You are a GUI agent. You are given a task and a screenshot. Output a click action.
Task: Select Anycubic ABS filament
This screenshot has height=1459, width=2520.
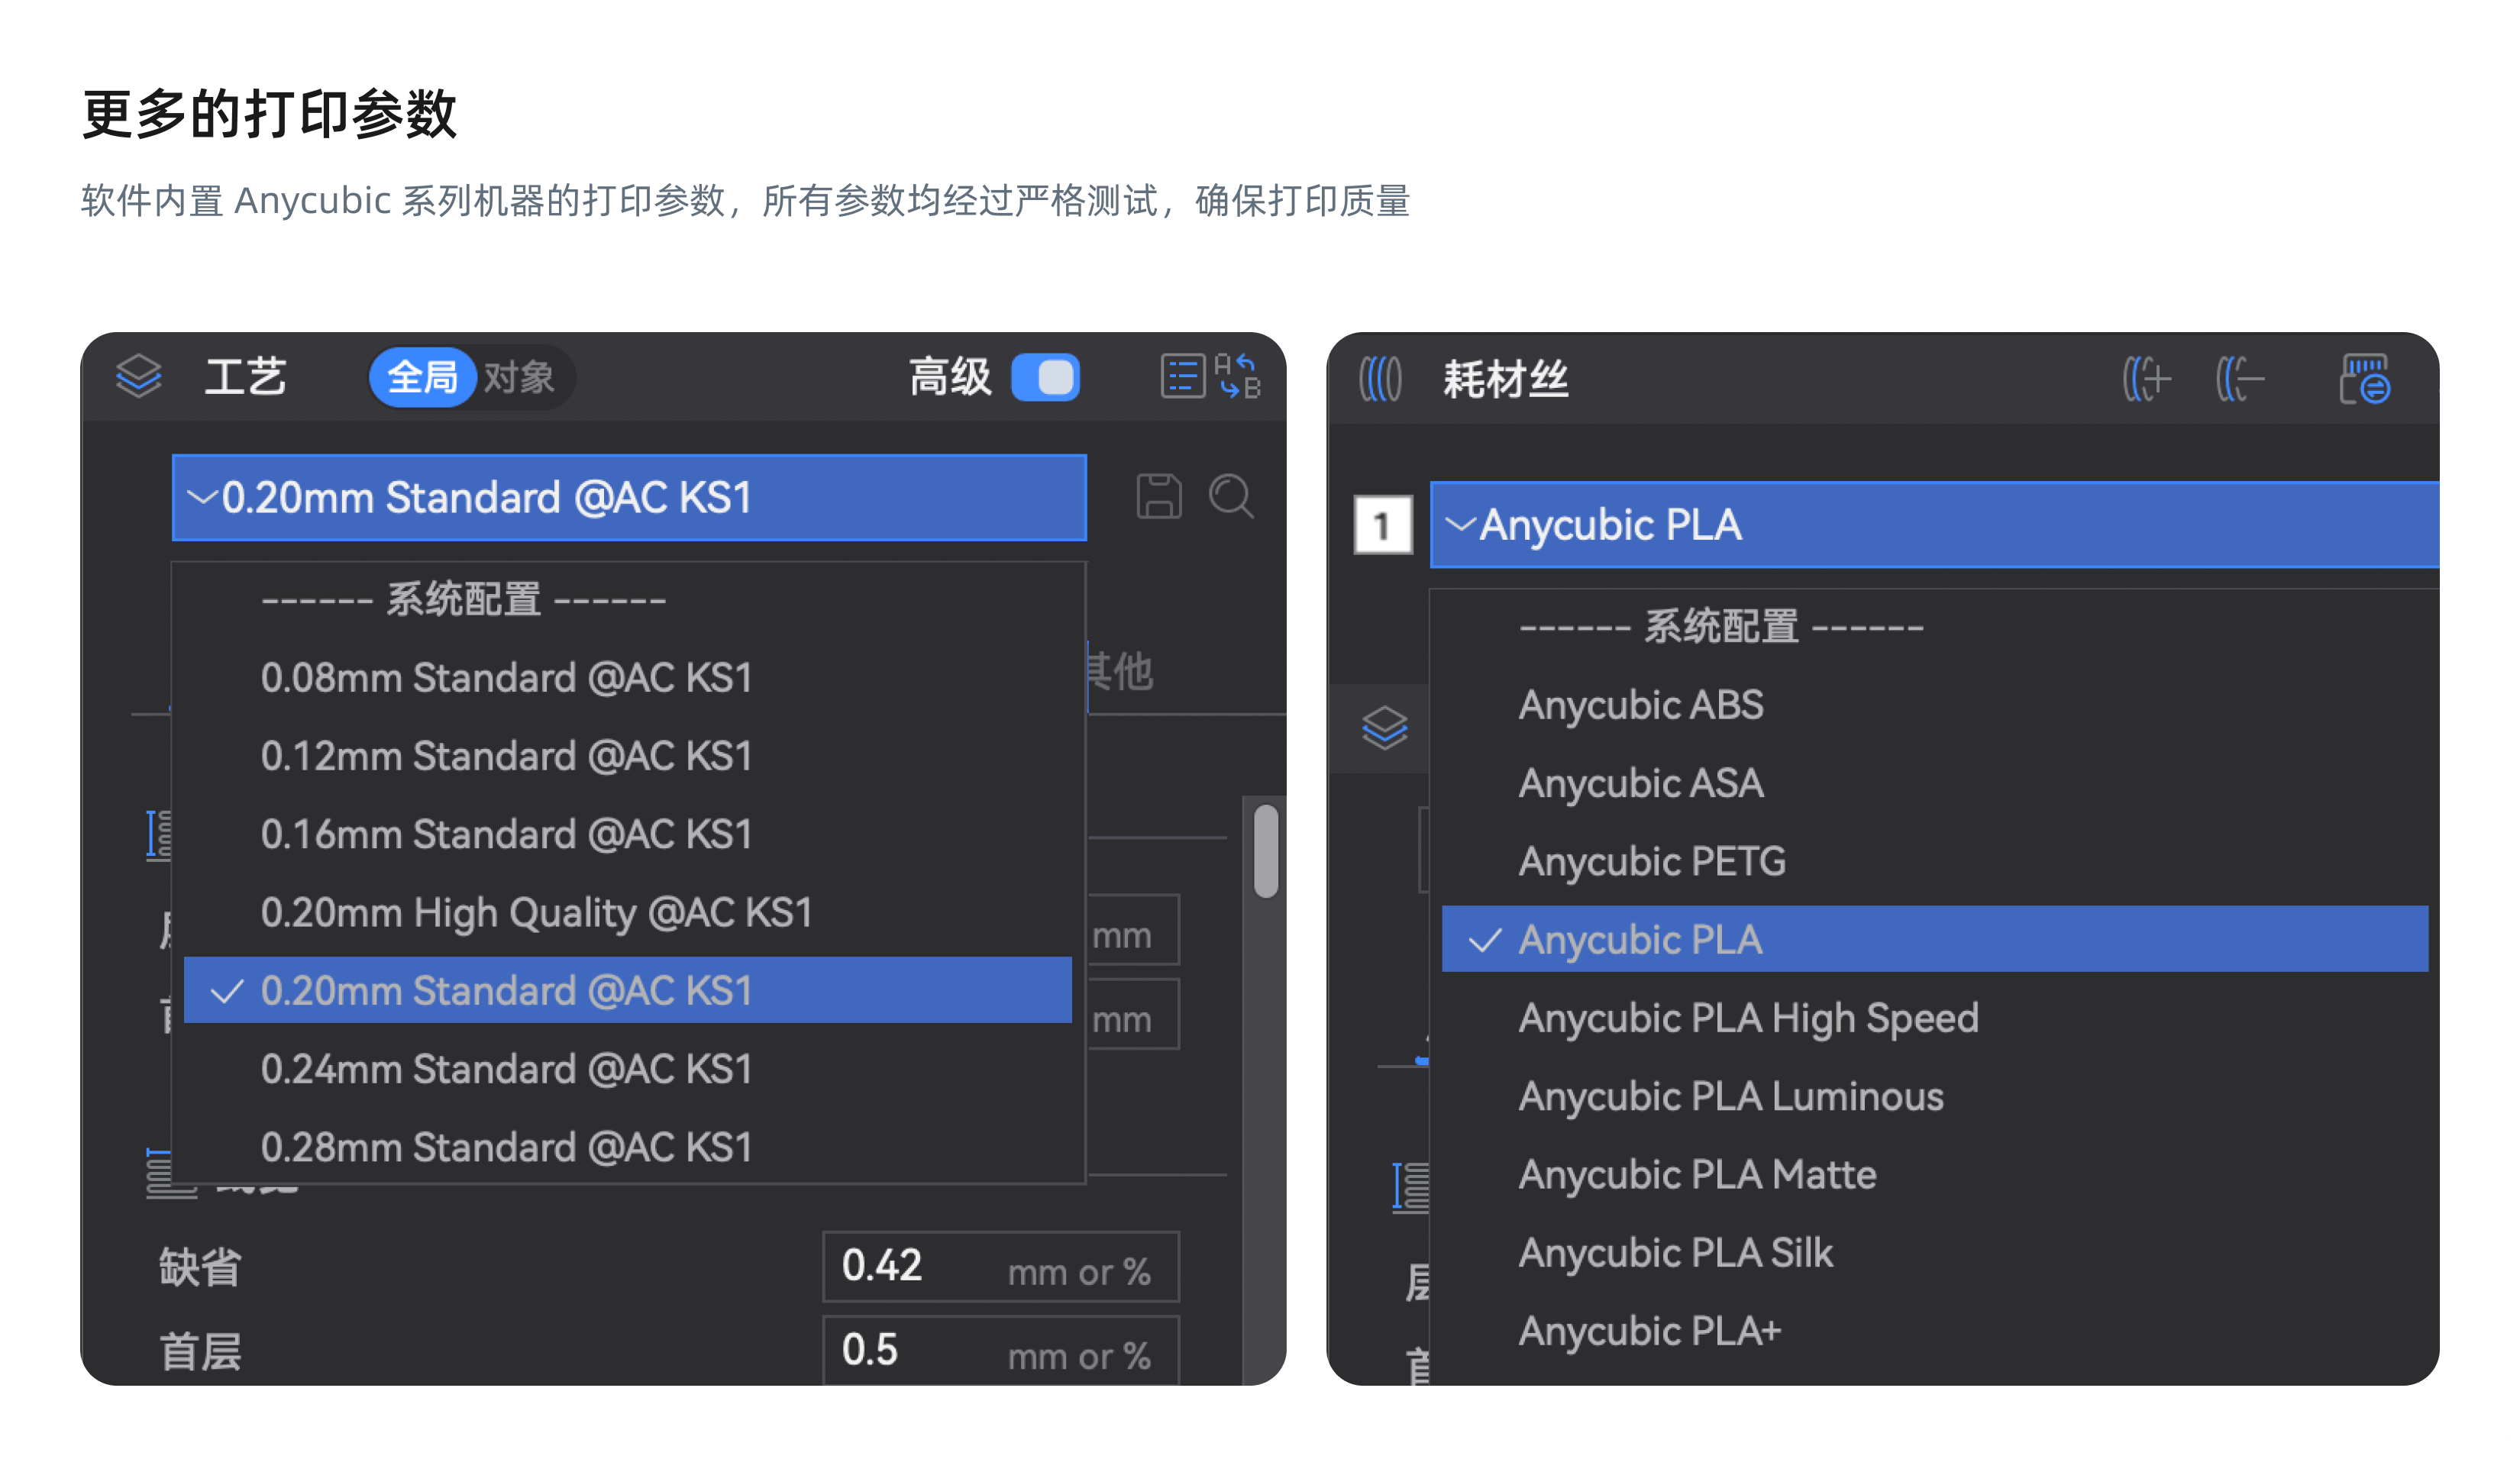1935,705
